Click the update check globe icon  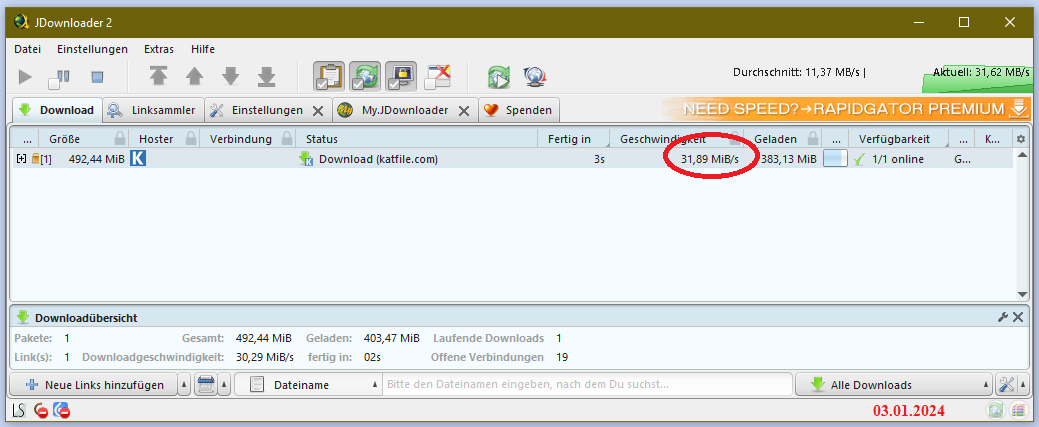[534, 77]
